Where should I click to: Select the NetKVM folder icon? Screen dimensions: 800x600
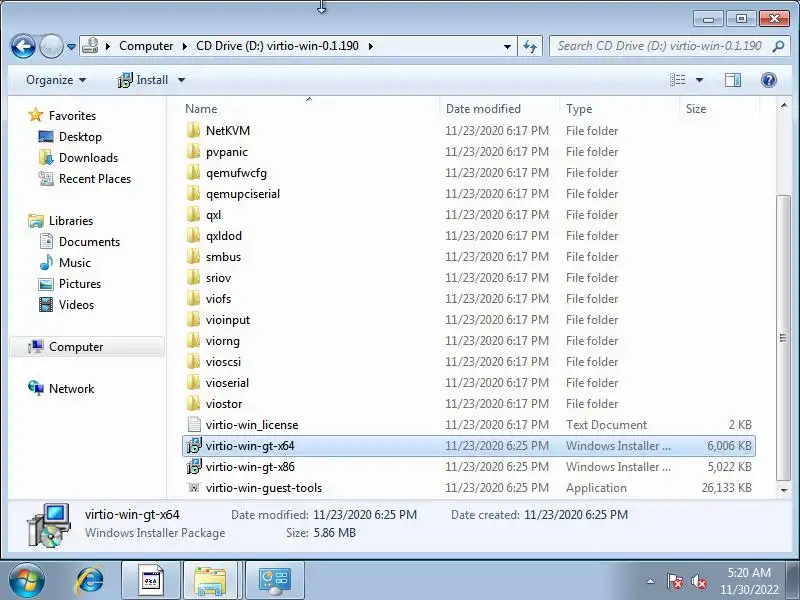tap(193, 131)
